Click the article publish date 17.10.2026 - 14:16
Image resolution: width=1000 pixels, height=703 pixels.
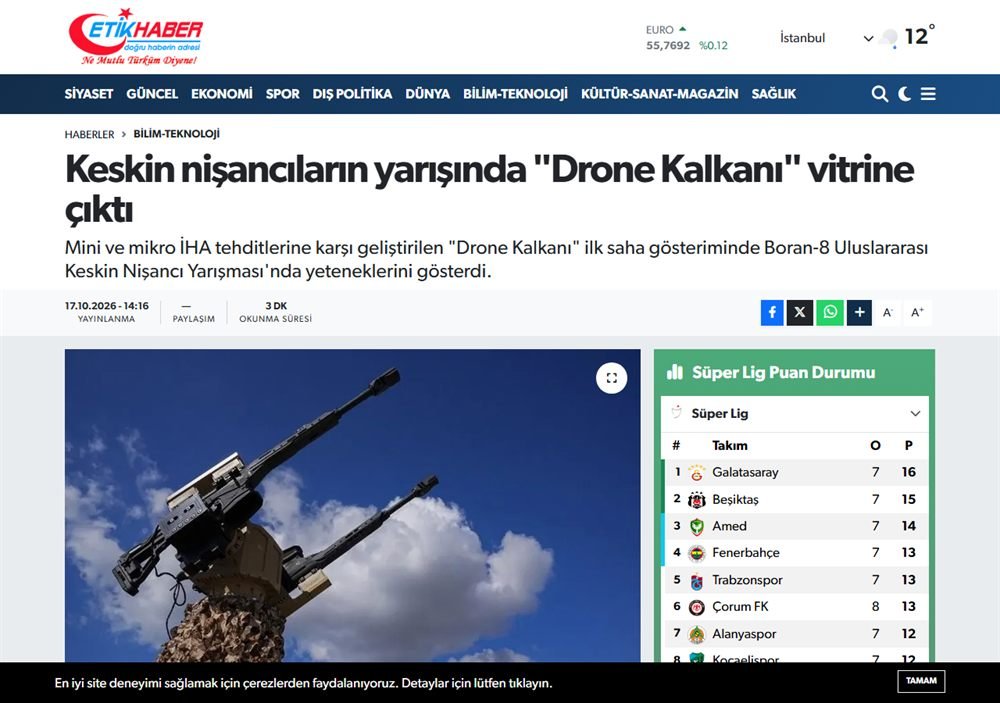(x=107, y=306)
